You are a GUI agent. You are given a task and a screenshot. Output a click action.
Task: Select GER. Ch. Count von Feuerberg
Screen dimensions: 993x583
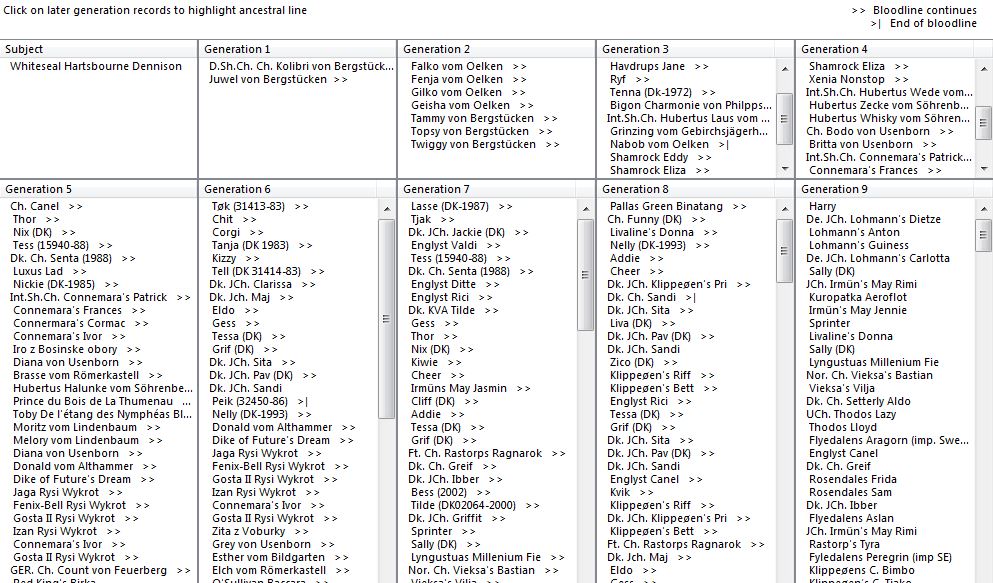(x=100, y=570)
